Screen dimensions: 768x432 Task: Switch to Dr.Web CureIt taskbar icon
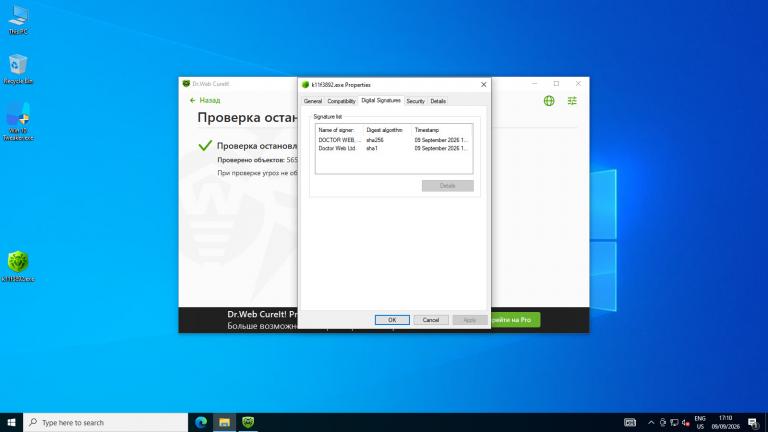[x=248, y=422]
